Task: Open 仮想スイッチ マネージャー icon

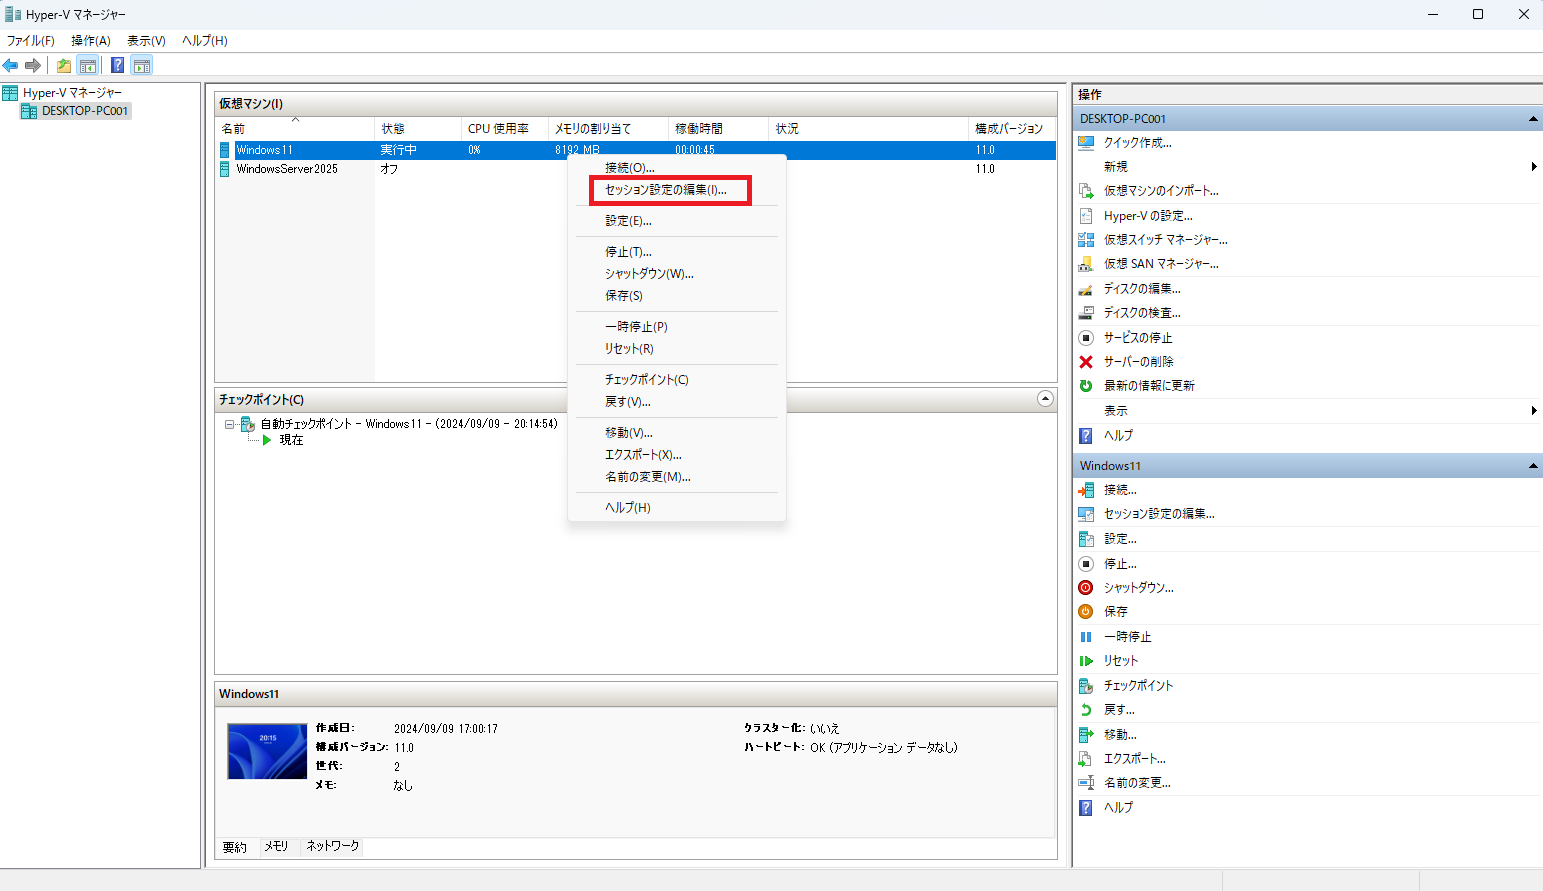Action: point(1086,240)
